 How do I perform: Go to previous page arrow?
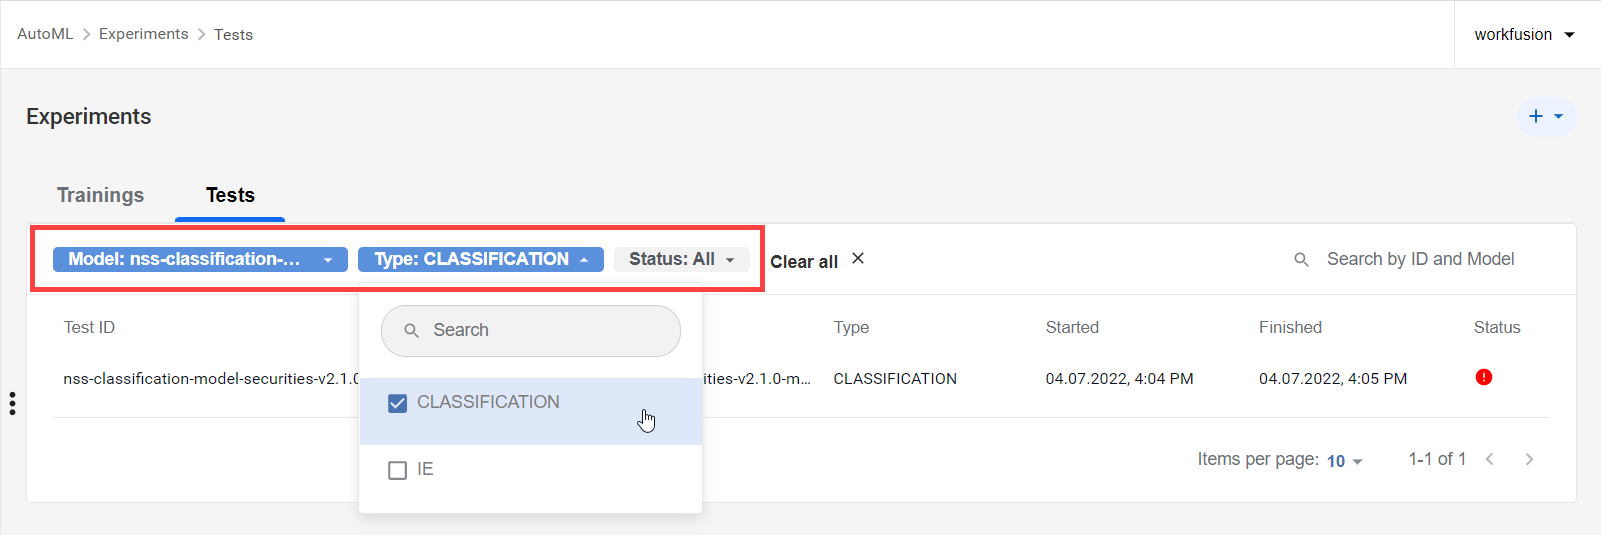1490,459
